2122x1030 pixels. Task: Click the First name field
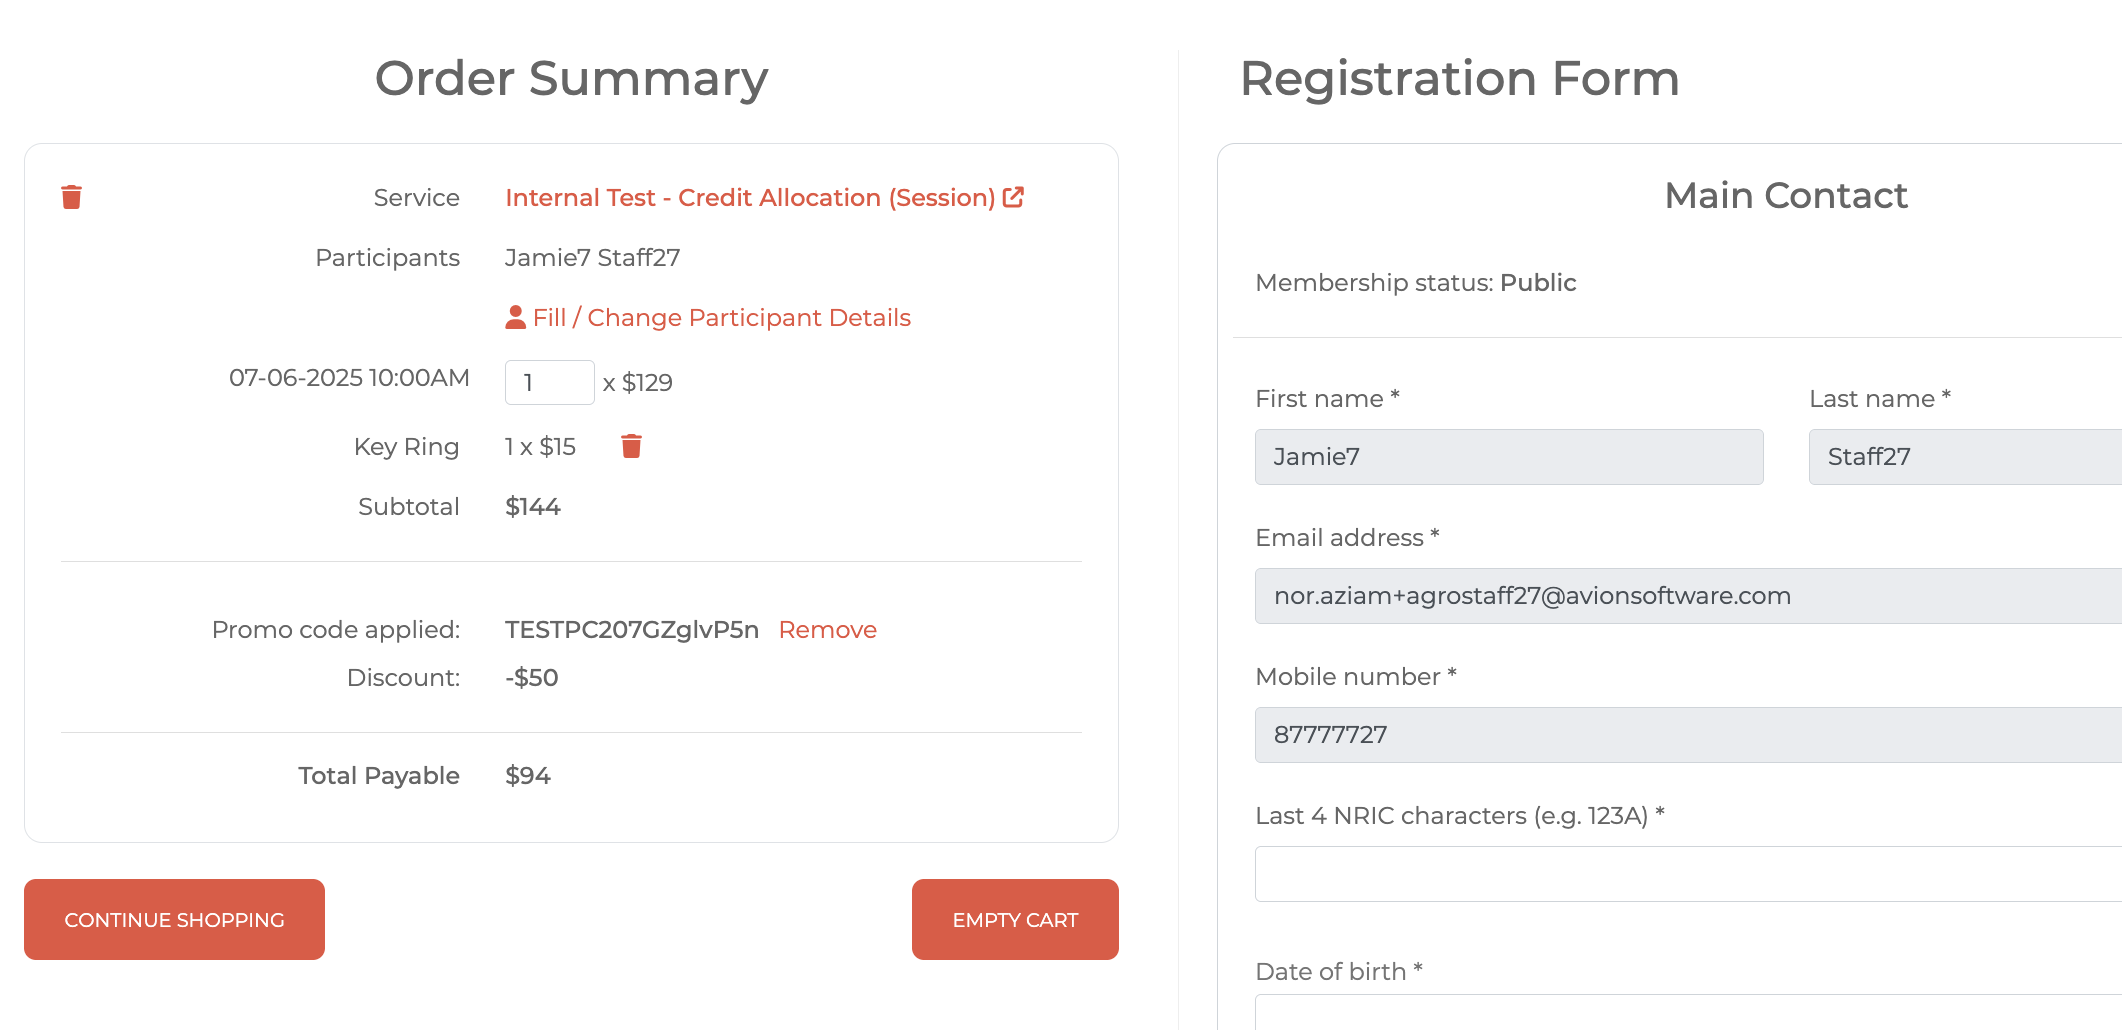point(1508,457)
